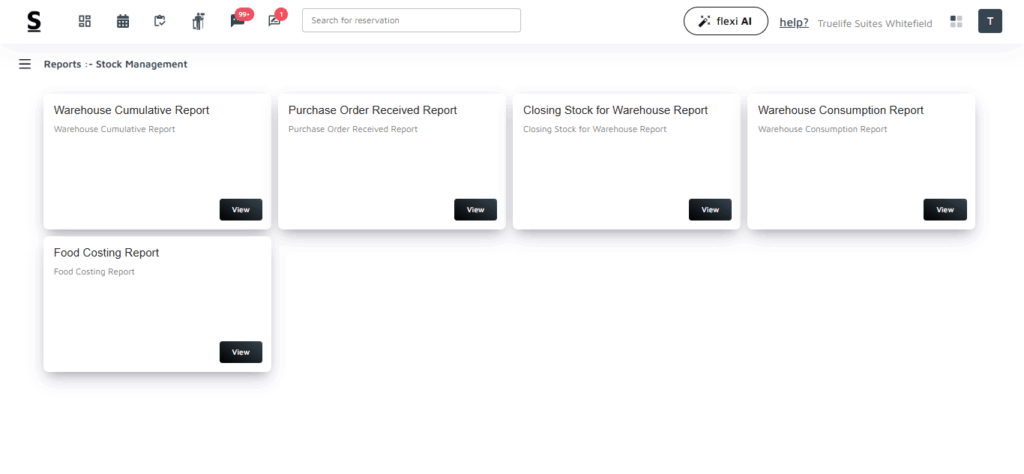Screen dimensions: 1024x474
Task: View the Warehouse Consumption Report
Action: pos(944,210)
